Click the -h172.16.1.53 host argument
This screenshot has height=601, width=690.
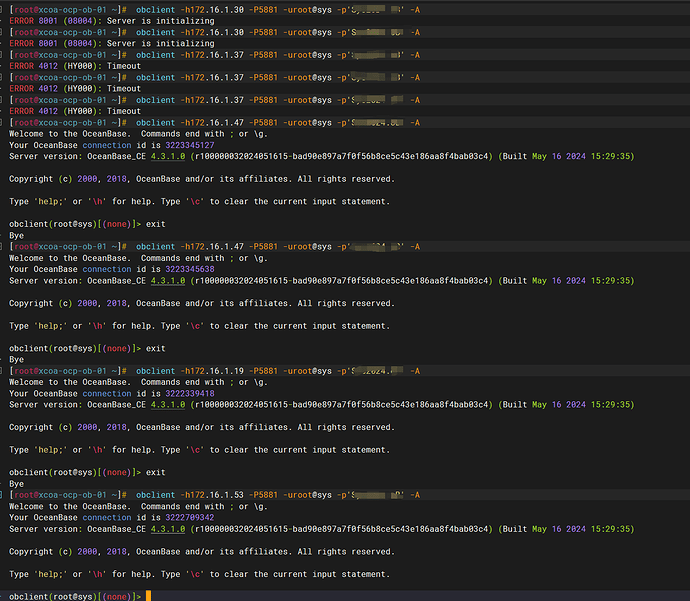(212, 495)
